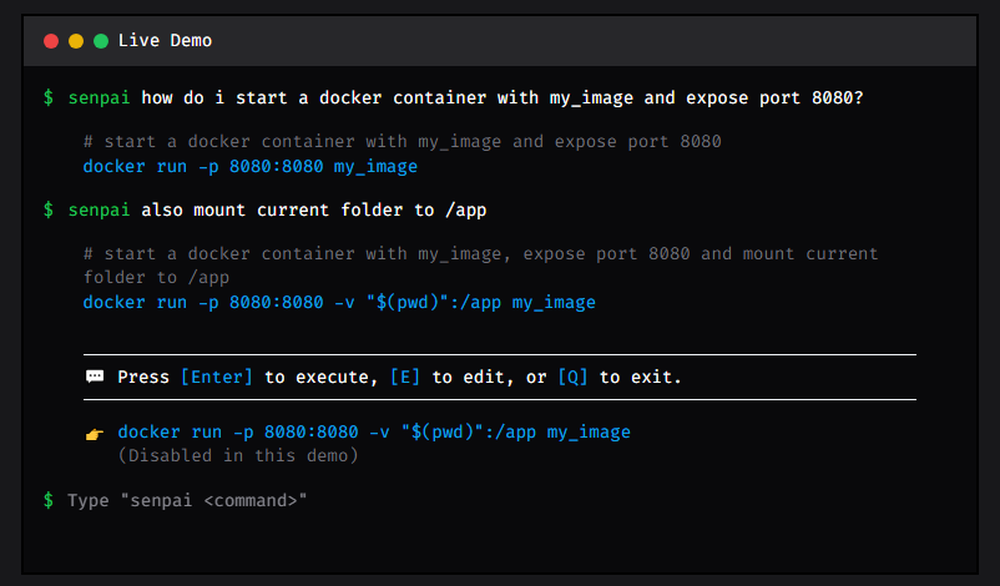Click the last green dollar prompt symbol
The height and width of the screenshot is (586, 1000).
[x=48, y=501]
